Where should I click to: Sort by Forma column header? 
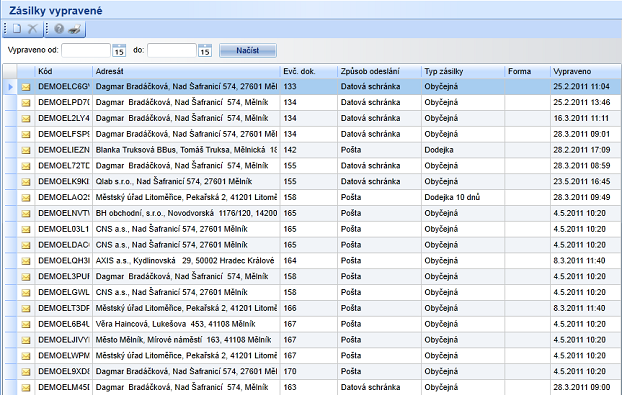tap(528, 71)
